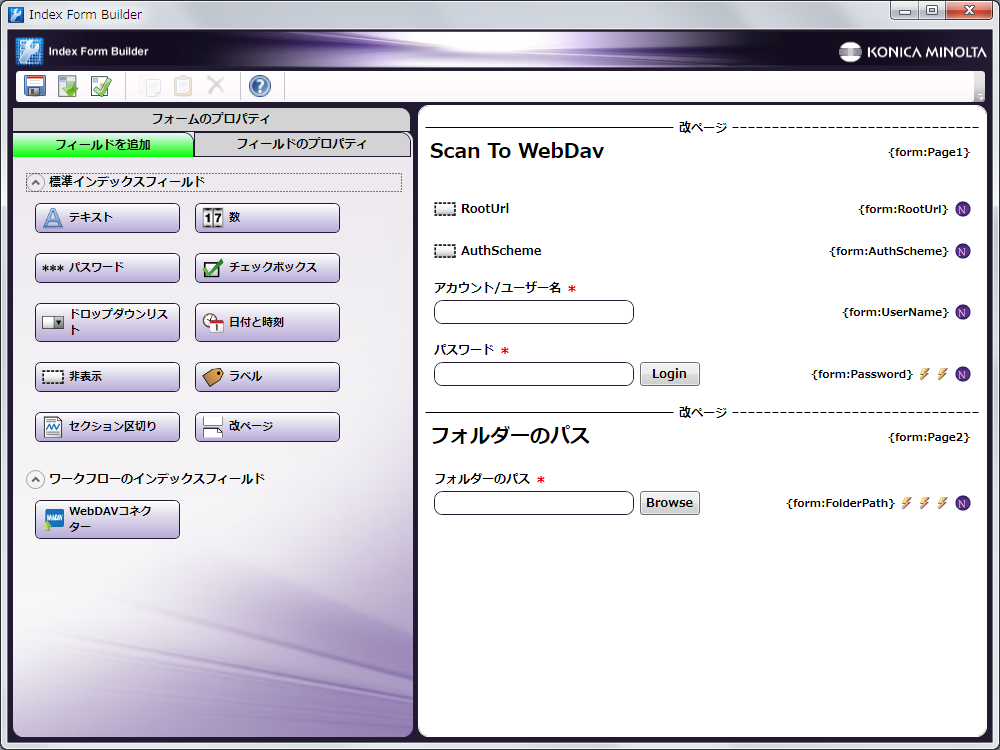Viewport: 1000px width, 750px height.
Task: Click the toolbar icon with green download arrow
Action: (x=68, y=86)
